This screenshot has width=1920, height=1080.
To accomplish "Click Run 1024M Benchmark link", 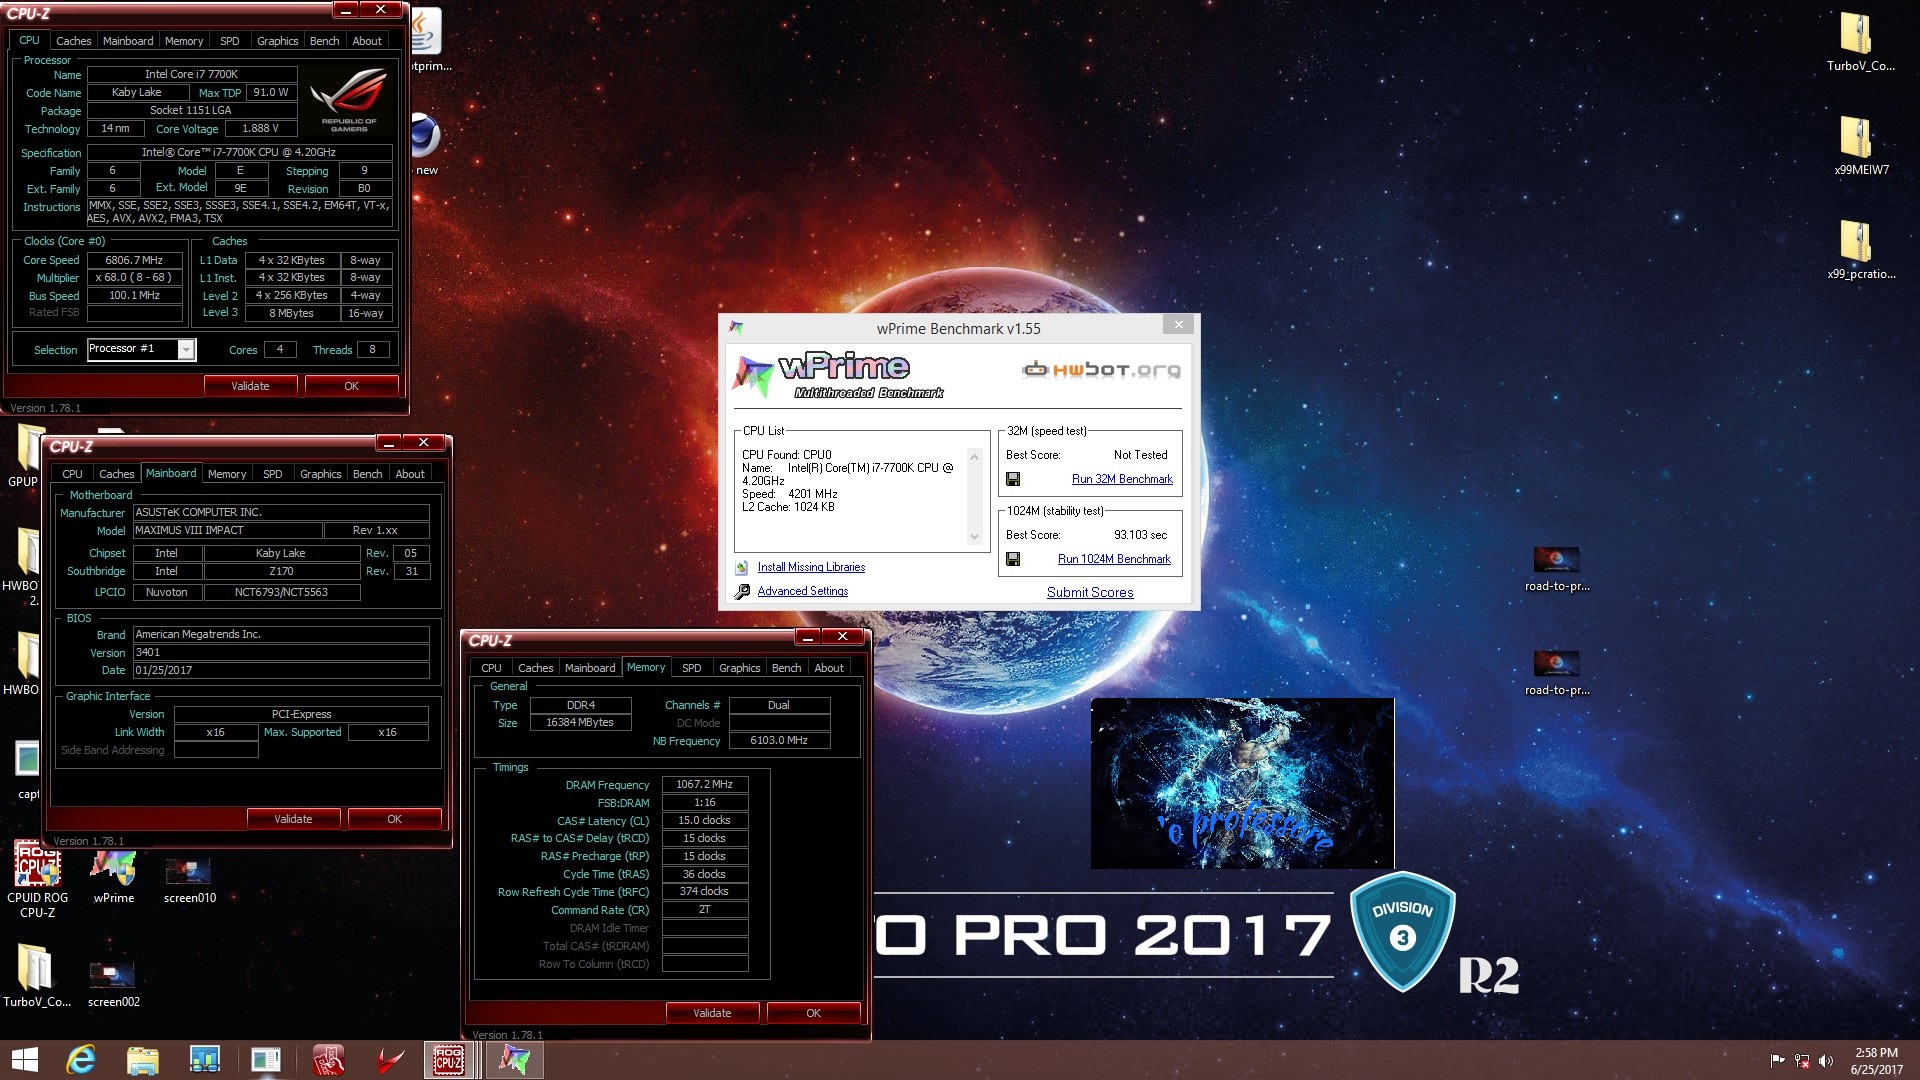I will [1114, 559].
